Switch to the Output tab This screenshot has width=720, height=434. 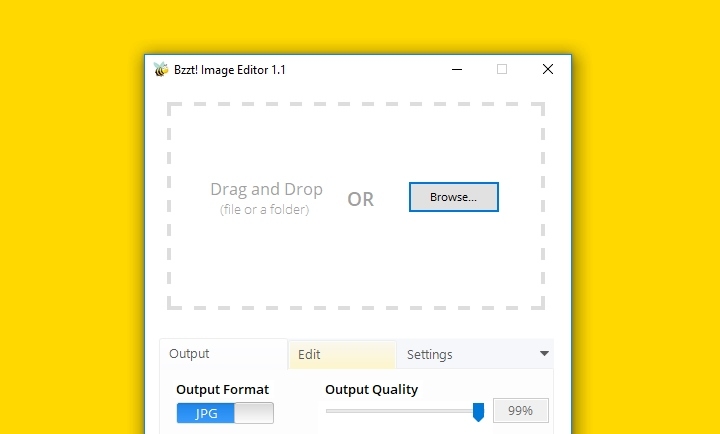pyautogui.click(x=224, y=354)
